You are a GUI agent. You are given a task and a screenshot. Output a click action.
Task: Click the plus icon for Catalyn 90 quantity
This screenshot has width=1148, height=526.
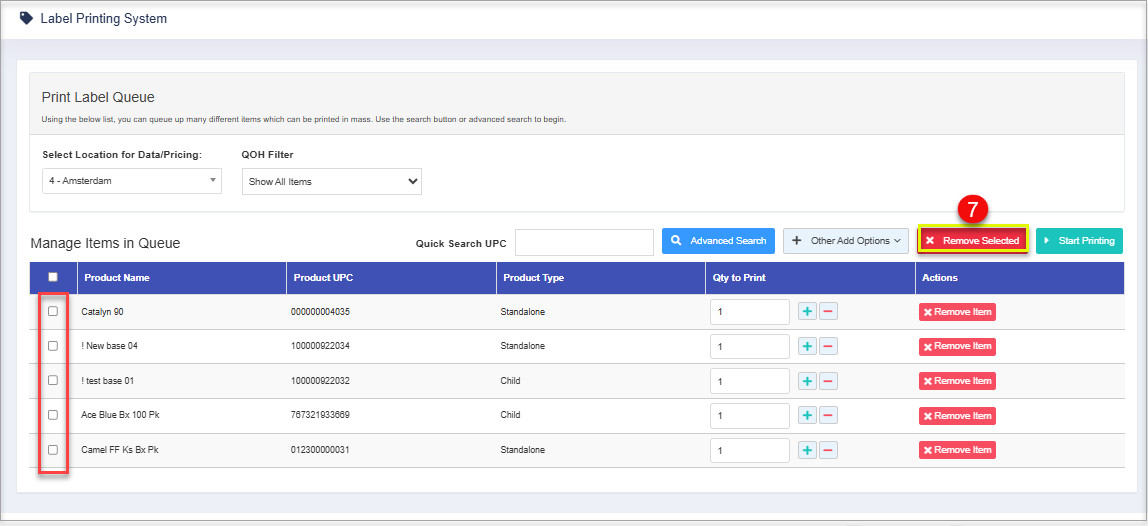coord(807,312)
